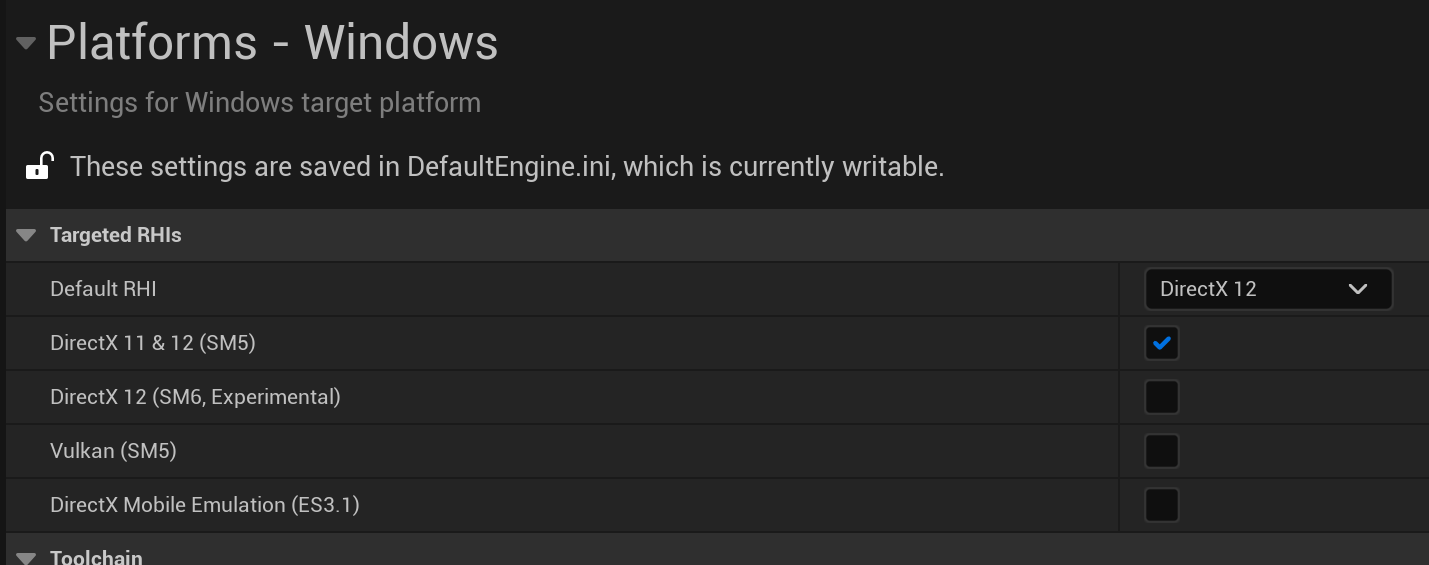
Task: Uncheck the DirectX 11 & 12 (SM5) checkbox
Action: 1161,343
